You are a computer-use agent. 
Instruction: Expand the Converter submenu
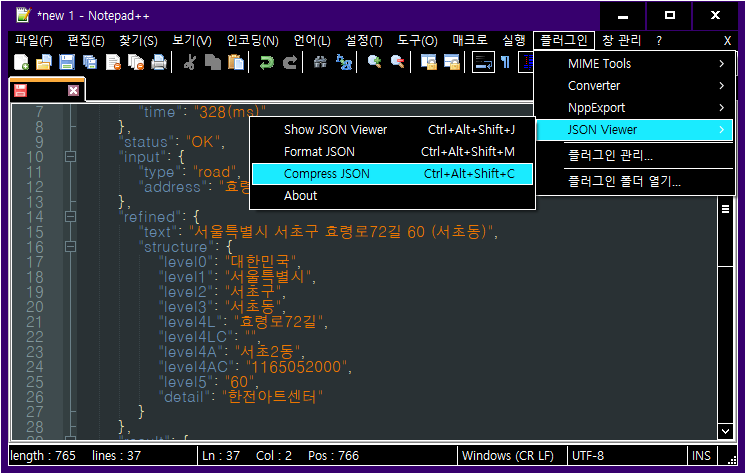635,86
